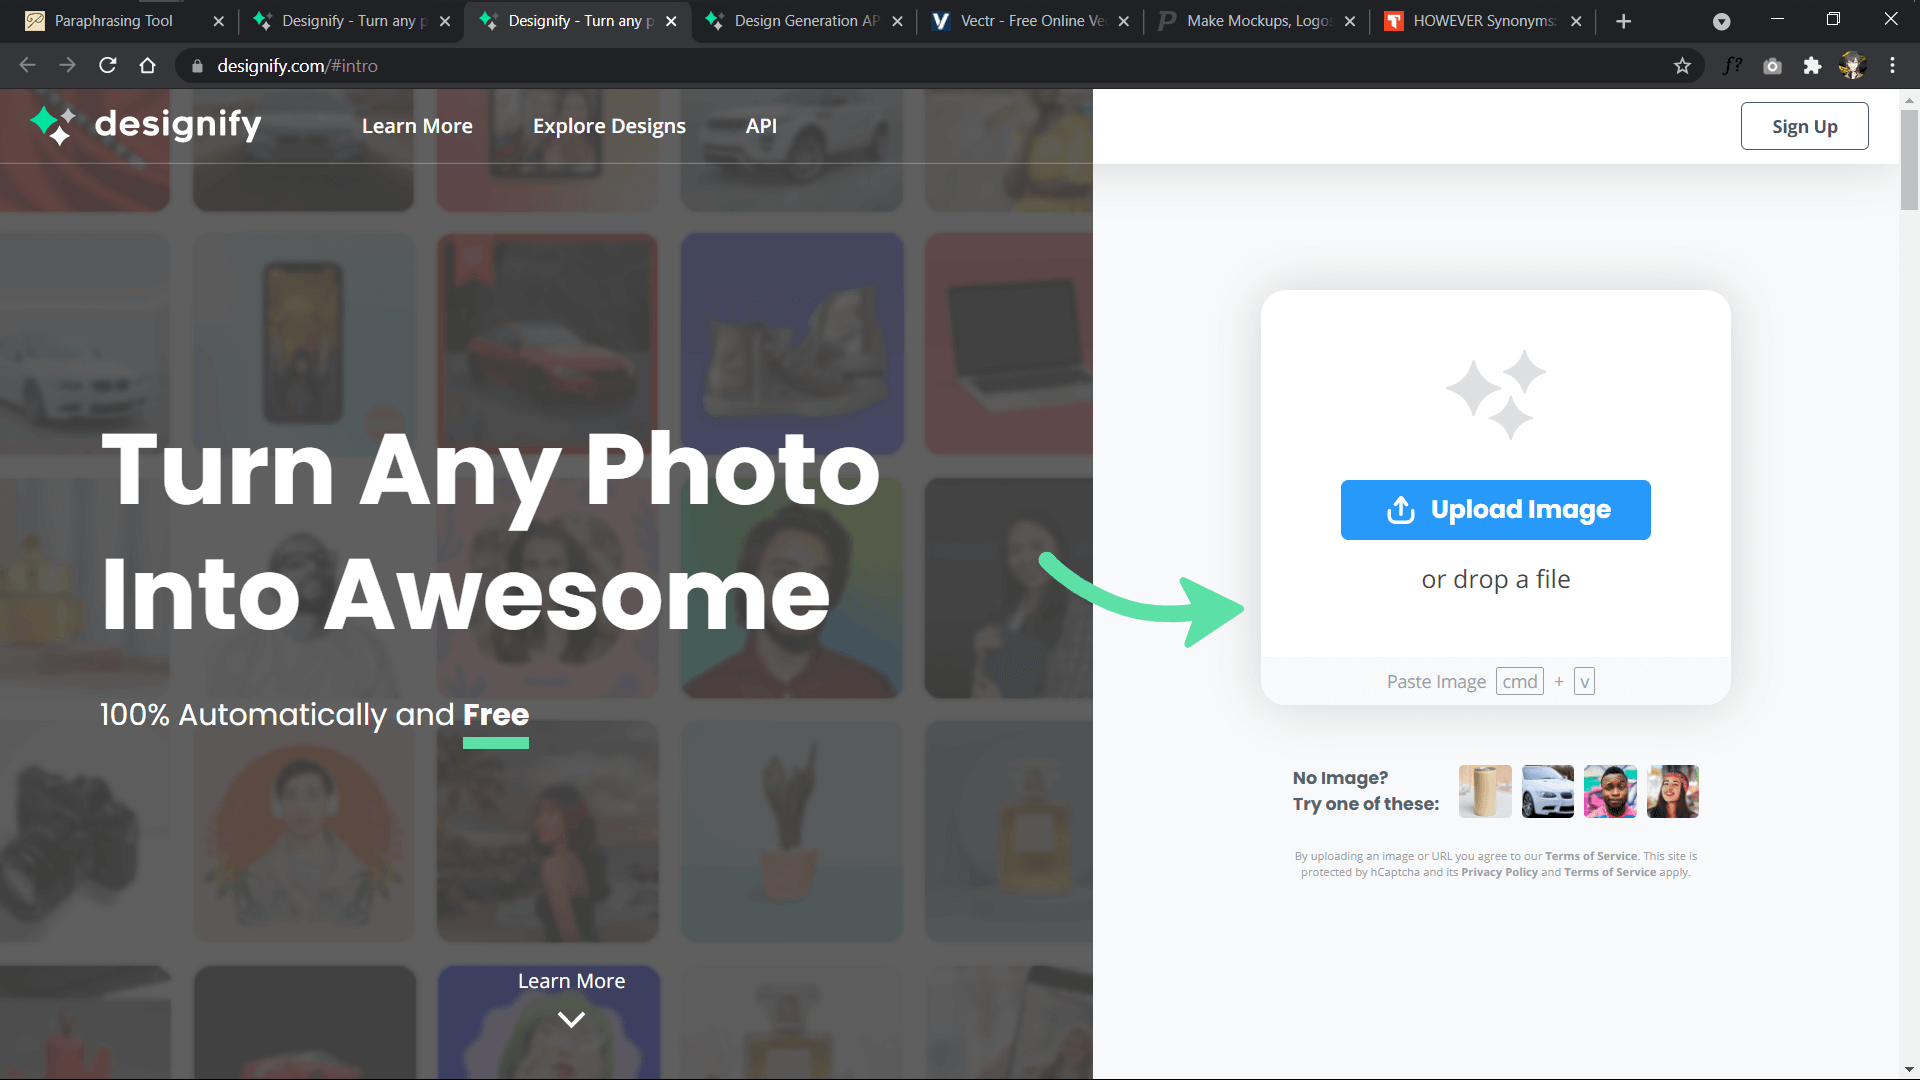Viewport: 1920px width, 1080px height.
Task: Click the Learn More chevron at bottom
Action: (571, 1020)
